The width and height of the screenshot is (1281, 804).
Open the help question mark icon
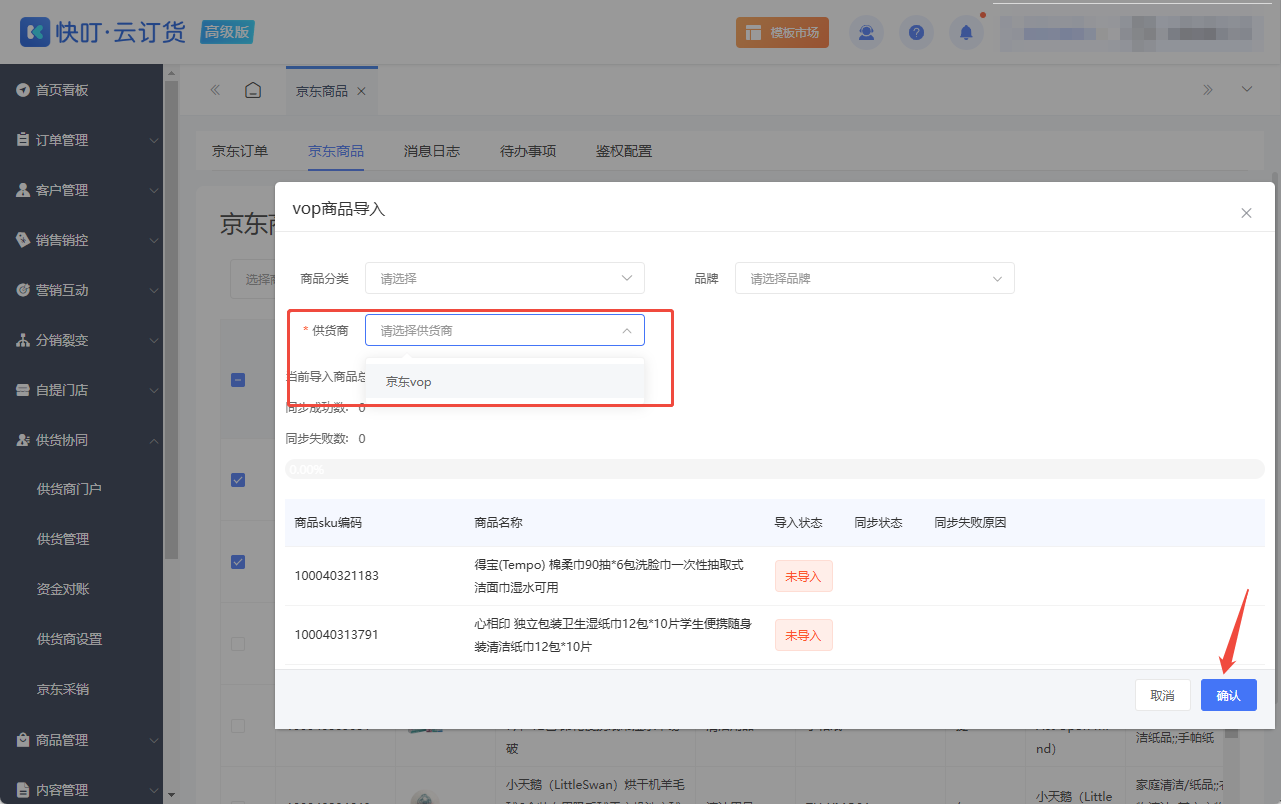(x=916, y=33)
